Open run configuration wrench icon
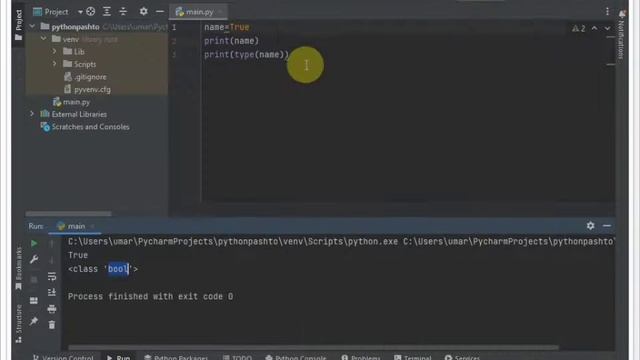The height and width of the screenshot is (360, 640). click(34, 259)
